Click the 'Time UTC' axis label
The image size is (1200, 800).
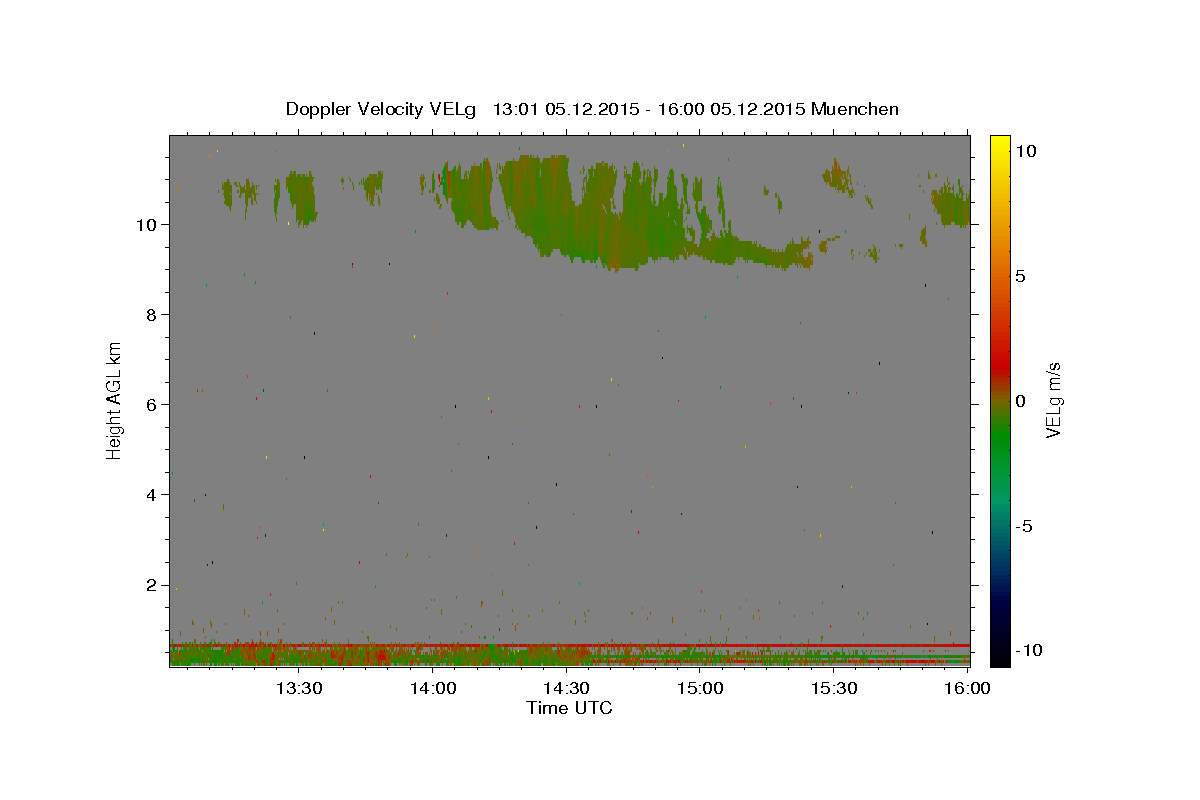(569, 708)
